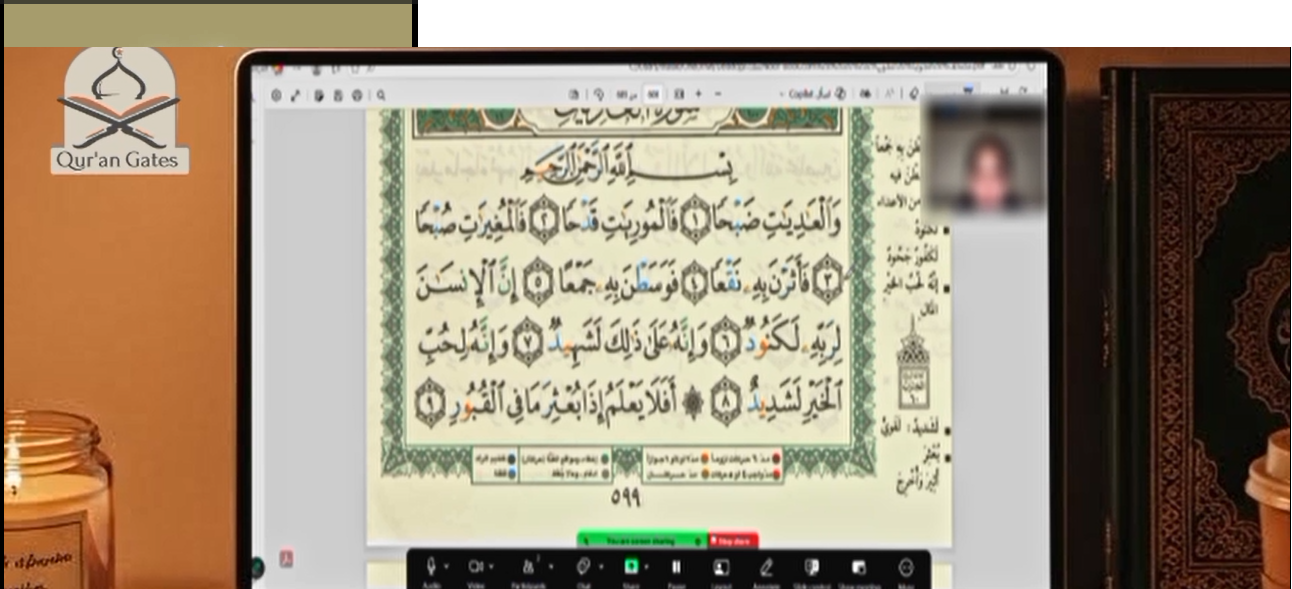1292x589 pixels.
Task: Click the Slide control icon
Action: click(812, 567)
